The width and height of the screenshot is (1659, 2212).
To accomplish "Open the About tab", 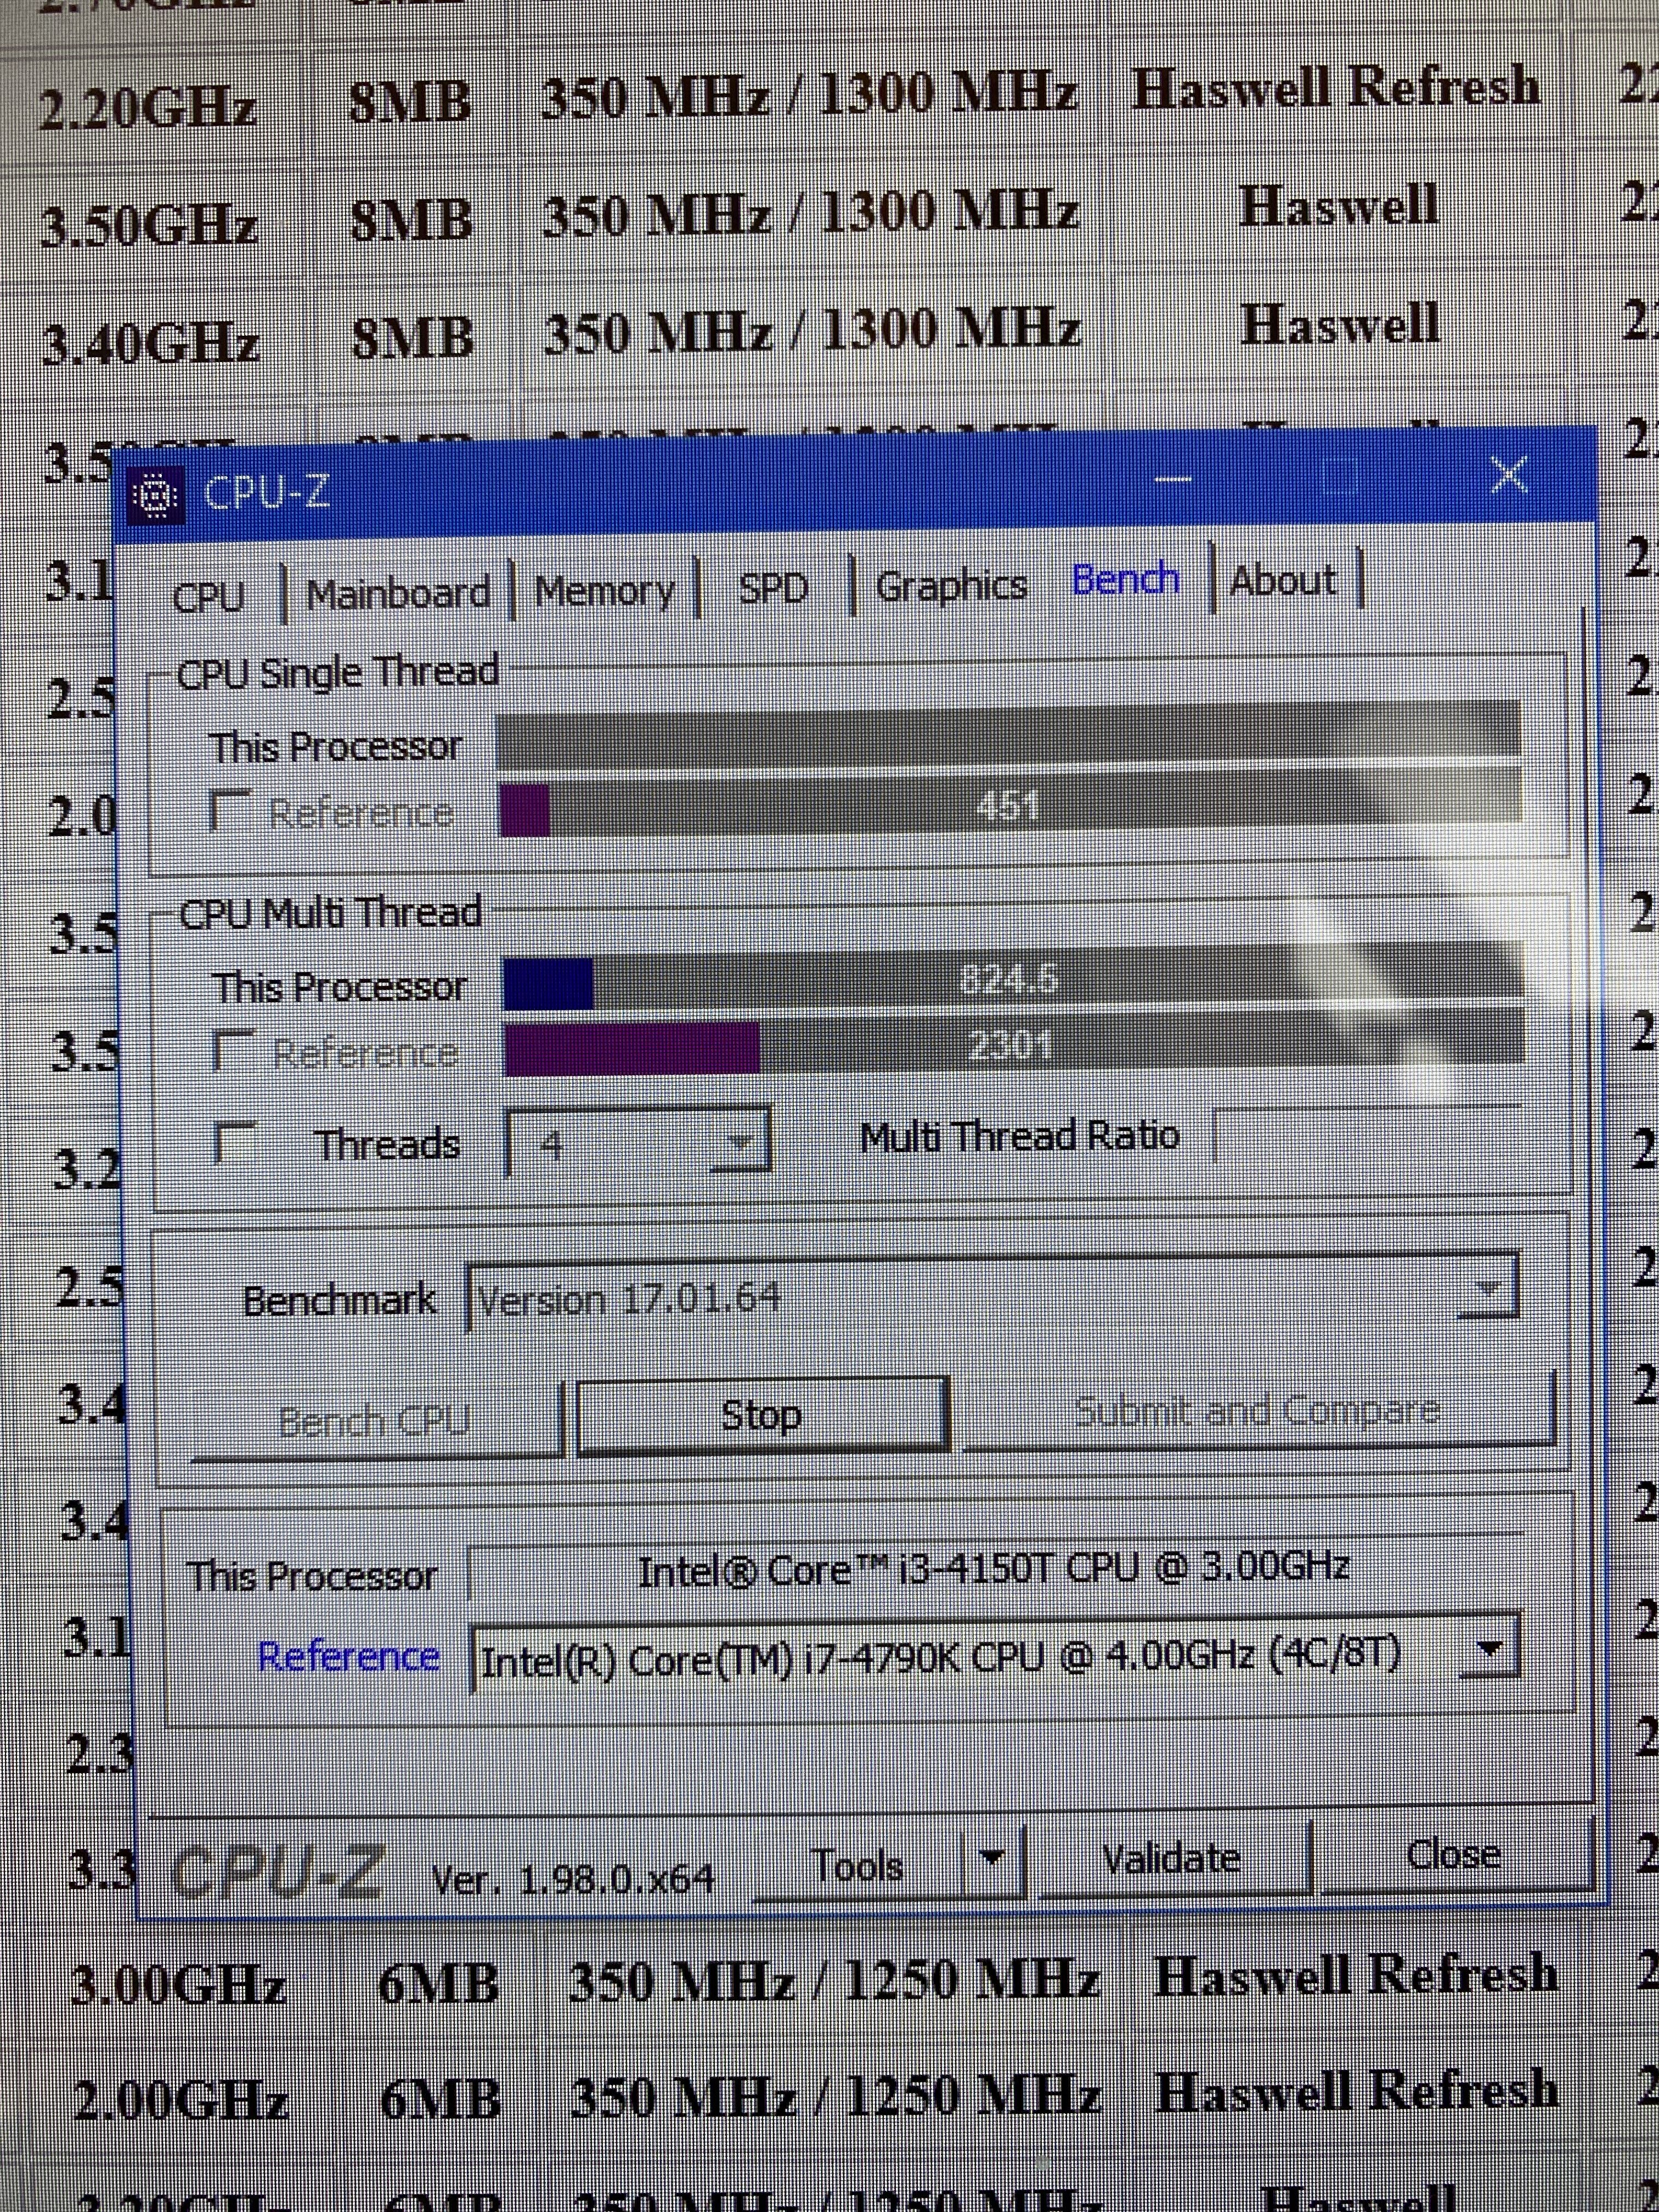I will (1283, 581).
